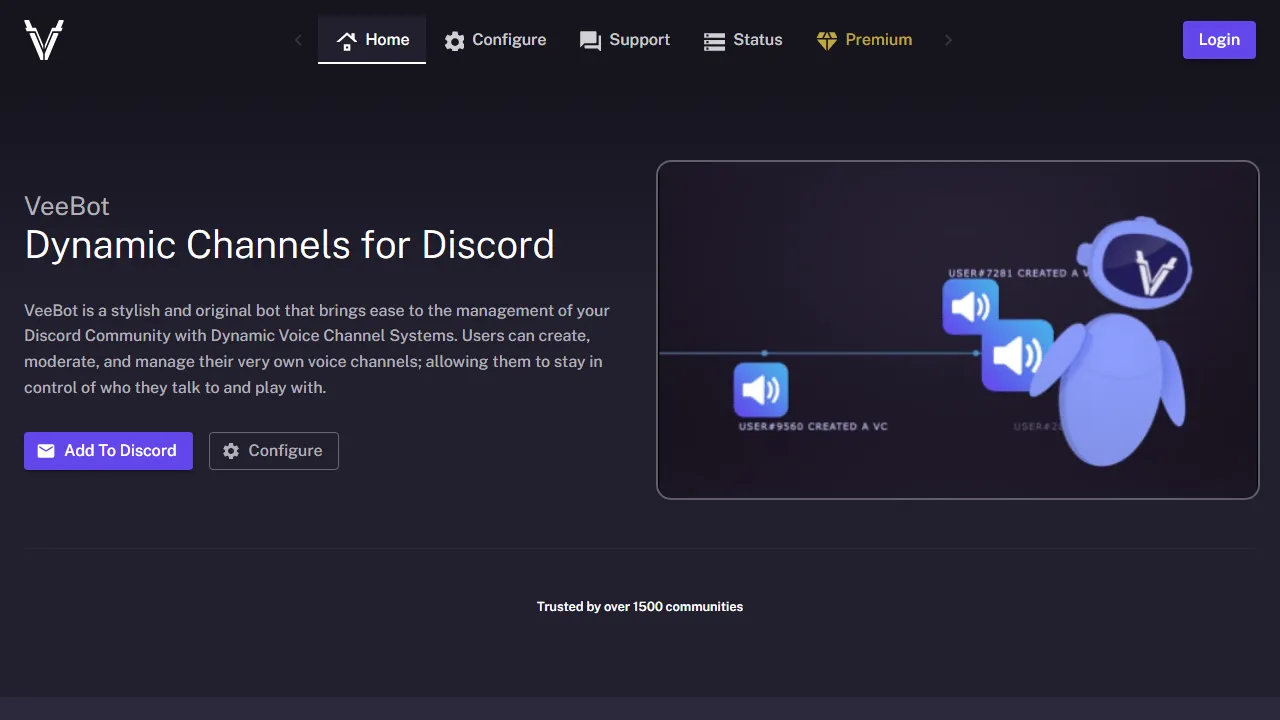Image resolution: width=1280 pixels, height=720 pixels.
Task: Click the left chevron in the navigation bar
Action: pos(298,40)
